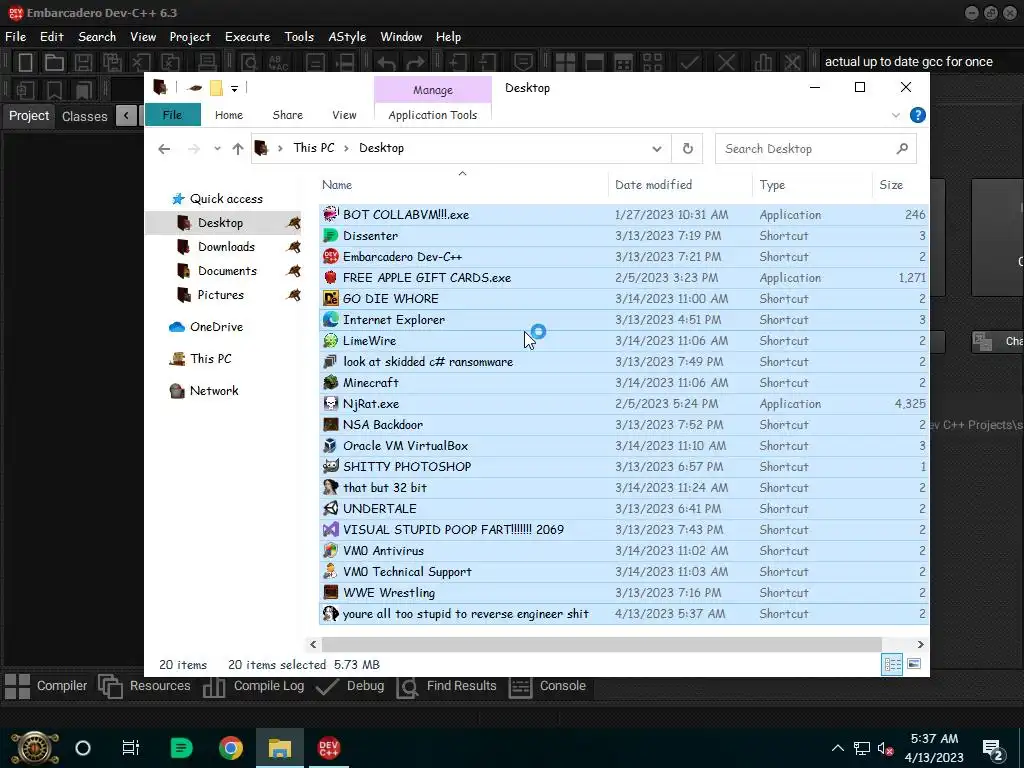Image resolution: width=1024 pixels, height=768 pixels.
Task: Select Oracle VM VirtualBox shortcut icon
Action: point(330,445)
